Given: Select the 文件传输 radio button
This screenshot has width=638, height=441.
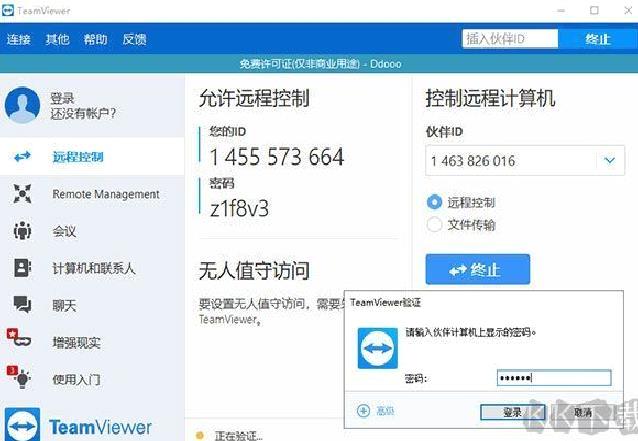Looking at the screenshot, I should pos(434,224).
